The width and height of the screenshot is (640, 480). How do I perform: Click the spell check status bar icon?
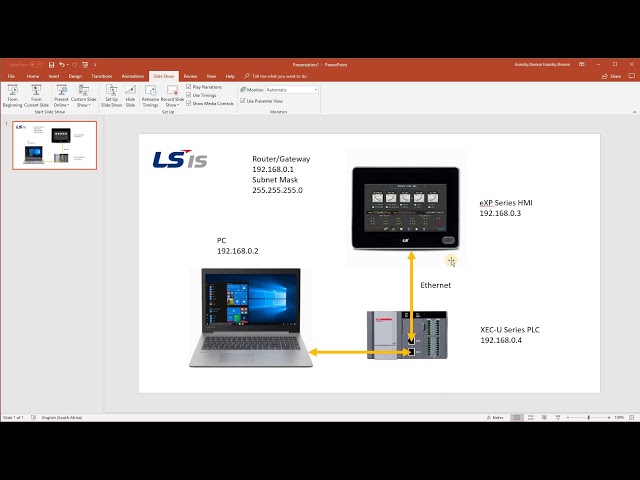pyautogui.click(x=33, y=418)
